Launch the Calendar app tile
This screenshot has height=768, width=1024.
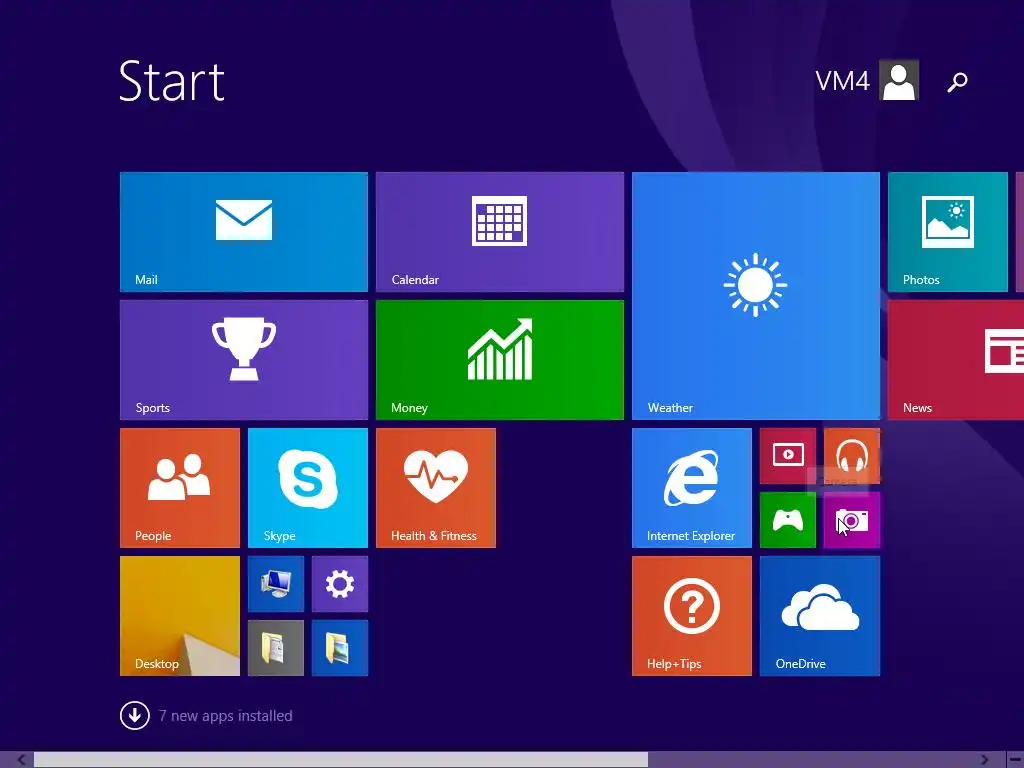coord(500,232)
